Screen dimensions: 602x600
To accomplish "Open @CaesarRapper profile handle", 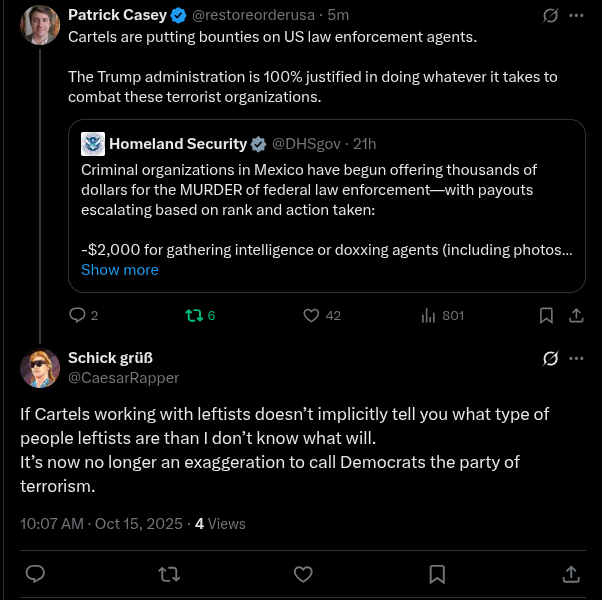I will click(x=123, y=377).
